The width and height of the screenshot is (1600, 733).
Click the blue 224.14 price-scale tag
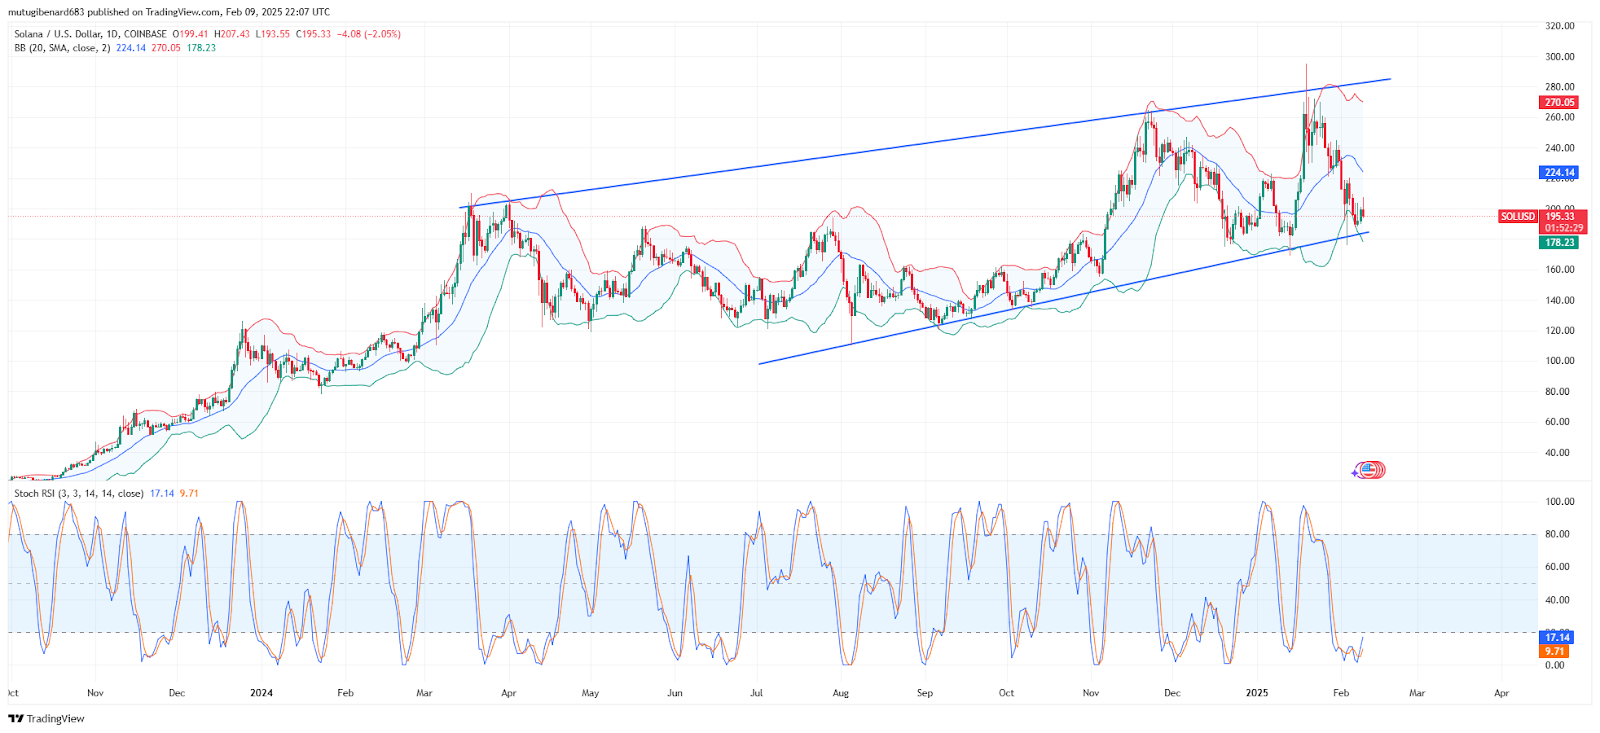pyautogui.click(x=1559, y=172)
